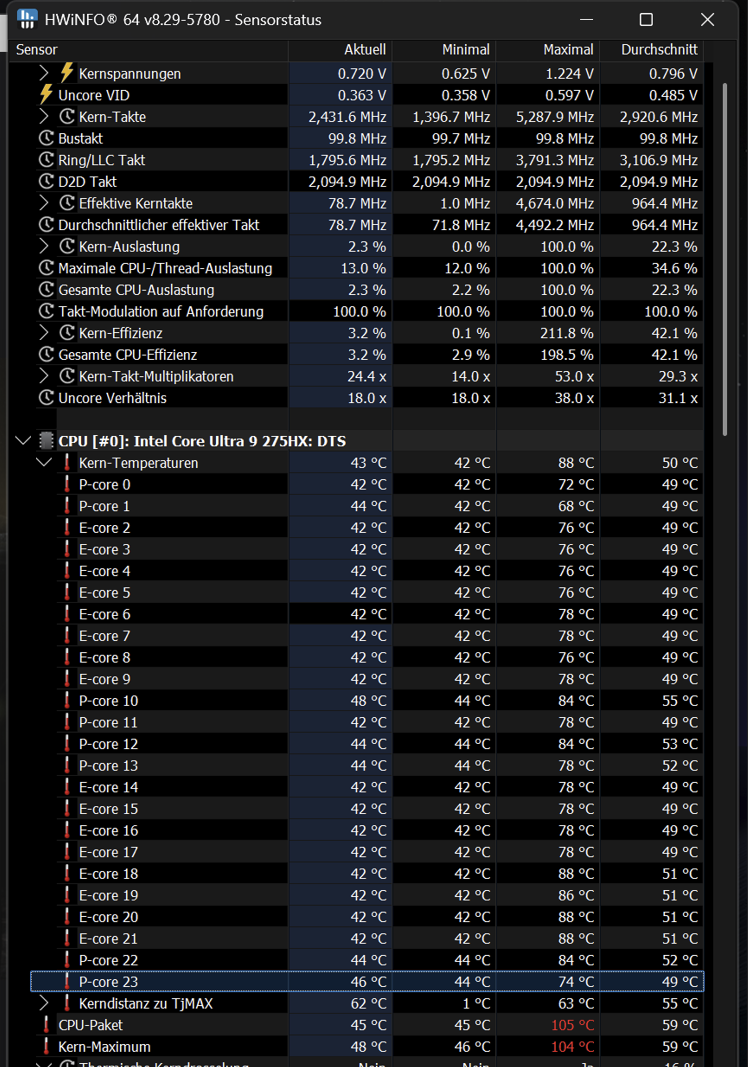Select the E-core 6 row
This screenshot has width=748, height=1067.
coord(368,614)
